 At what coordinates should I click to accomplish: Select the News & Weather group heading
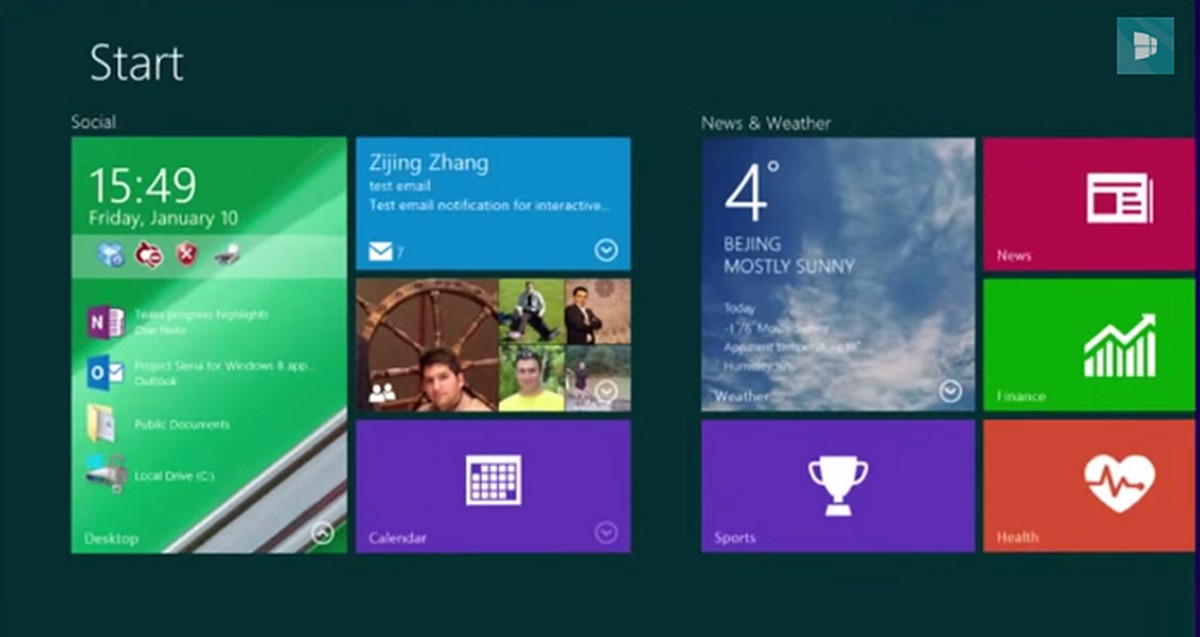765,122
